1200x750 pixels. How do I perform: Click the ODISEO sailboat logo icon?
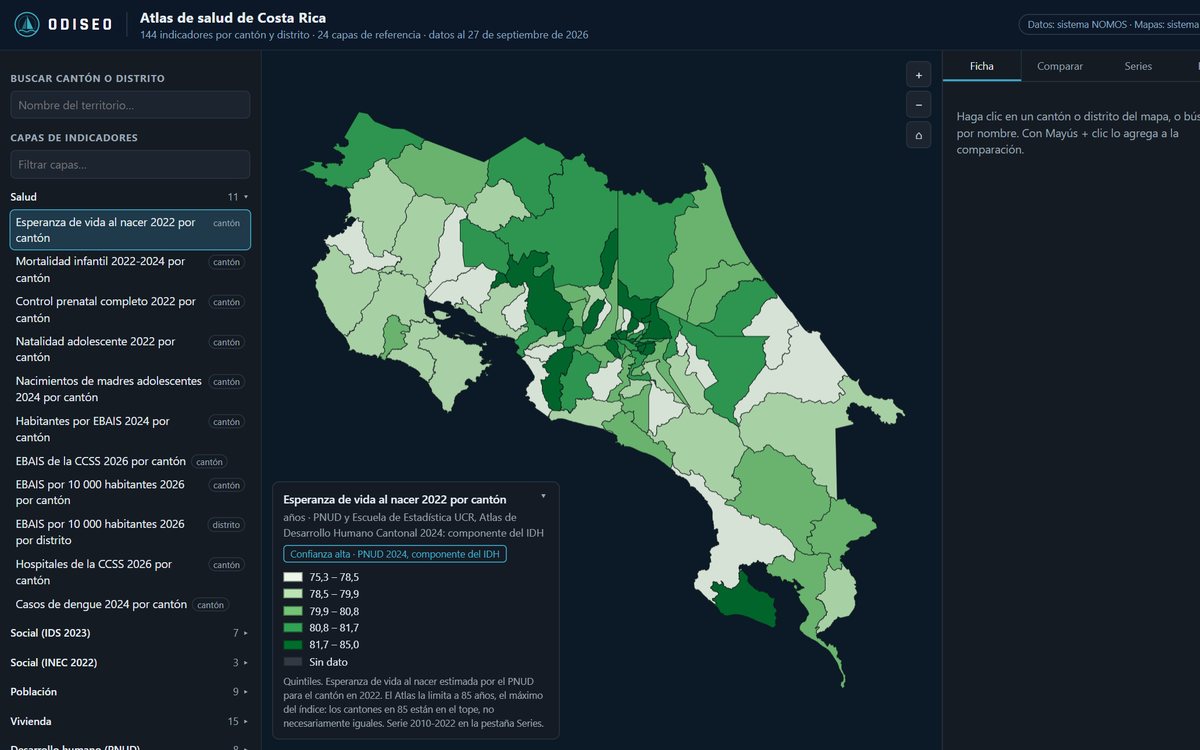26,24
